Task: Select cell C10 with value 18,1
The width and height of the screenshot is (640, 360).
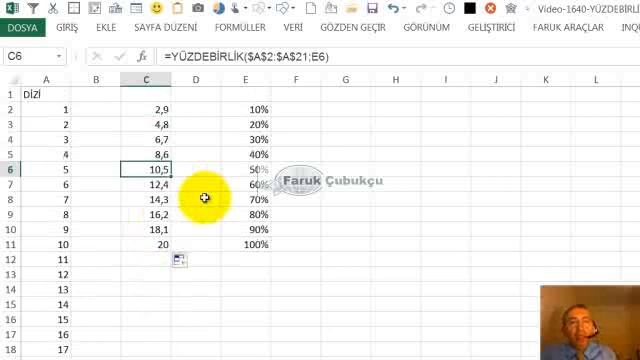Action: click(146, 229)
